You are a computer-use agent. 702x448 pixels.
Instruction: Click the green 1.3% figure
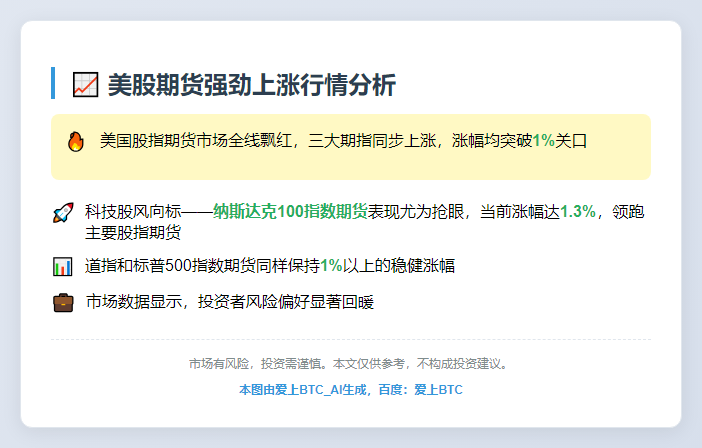click(x=578, y=211)
